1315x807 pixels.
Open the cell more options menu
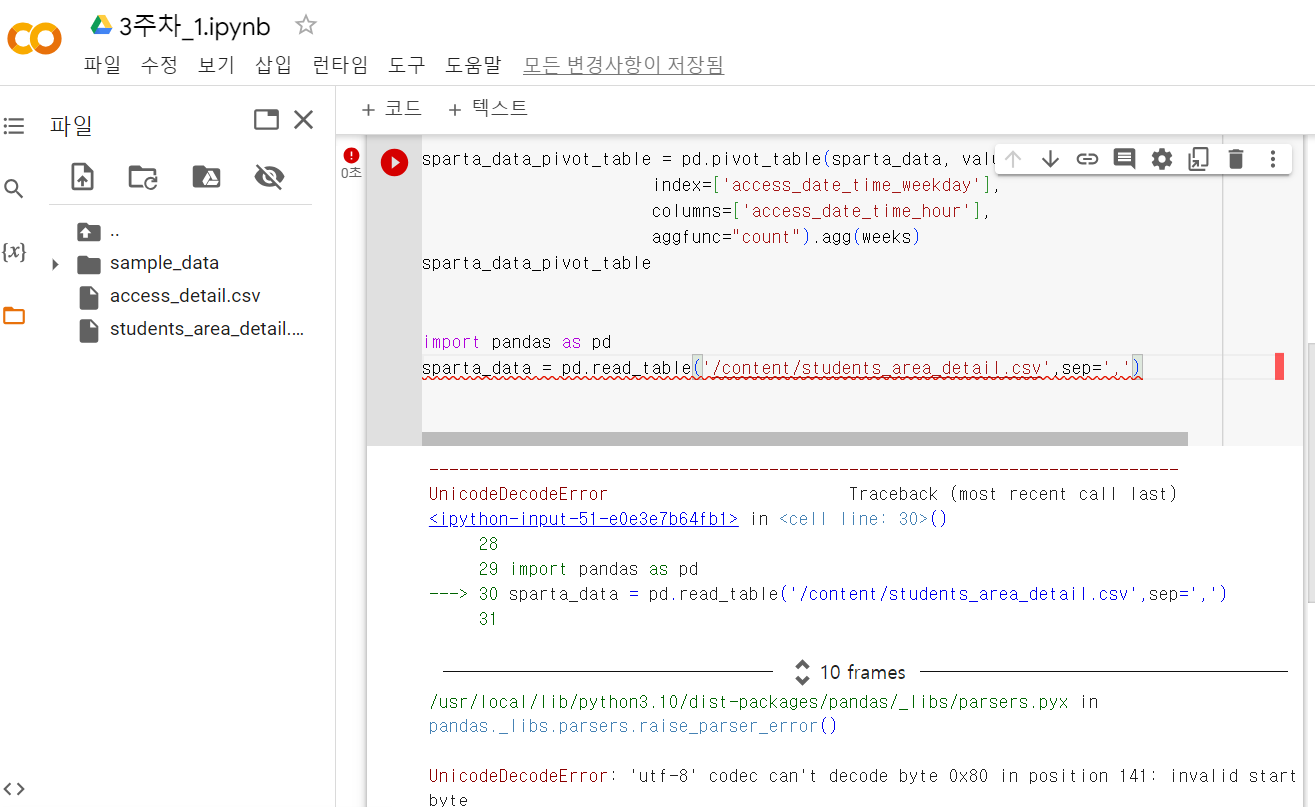point(1273,159)
